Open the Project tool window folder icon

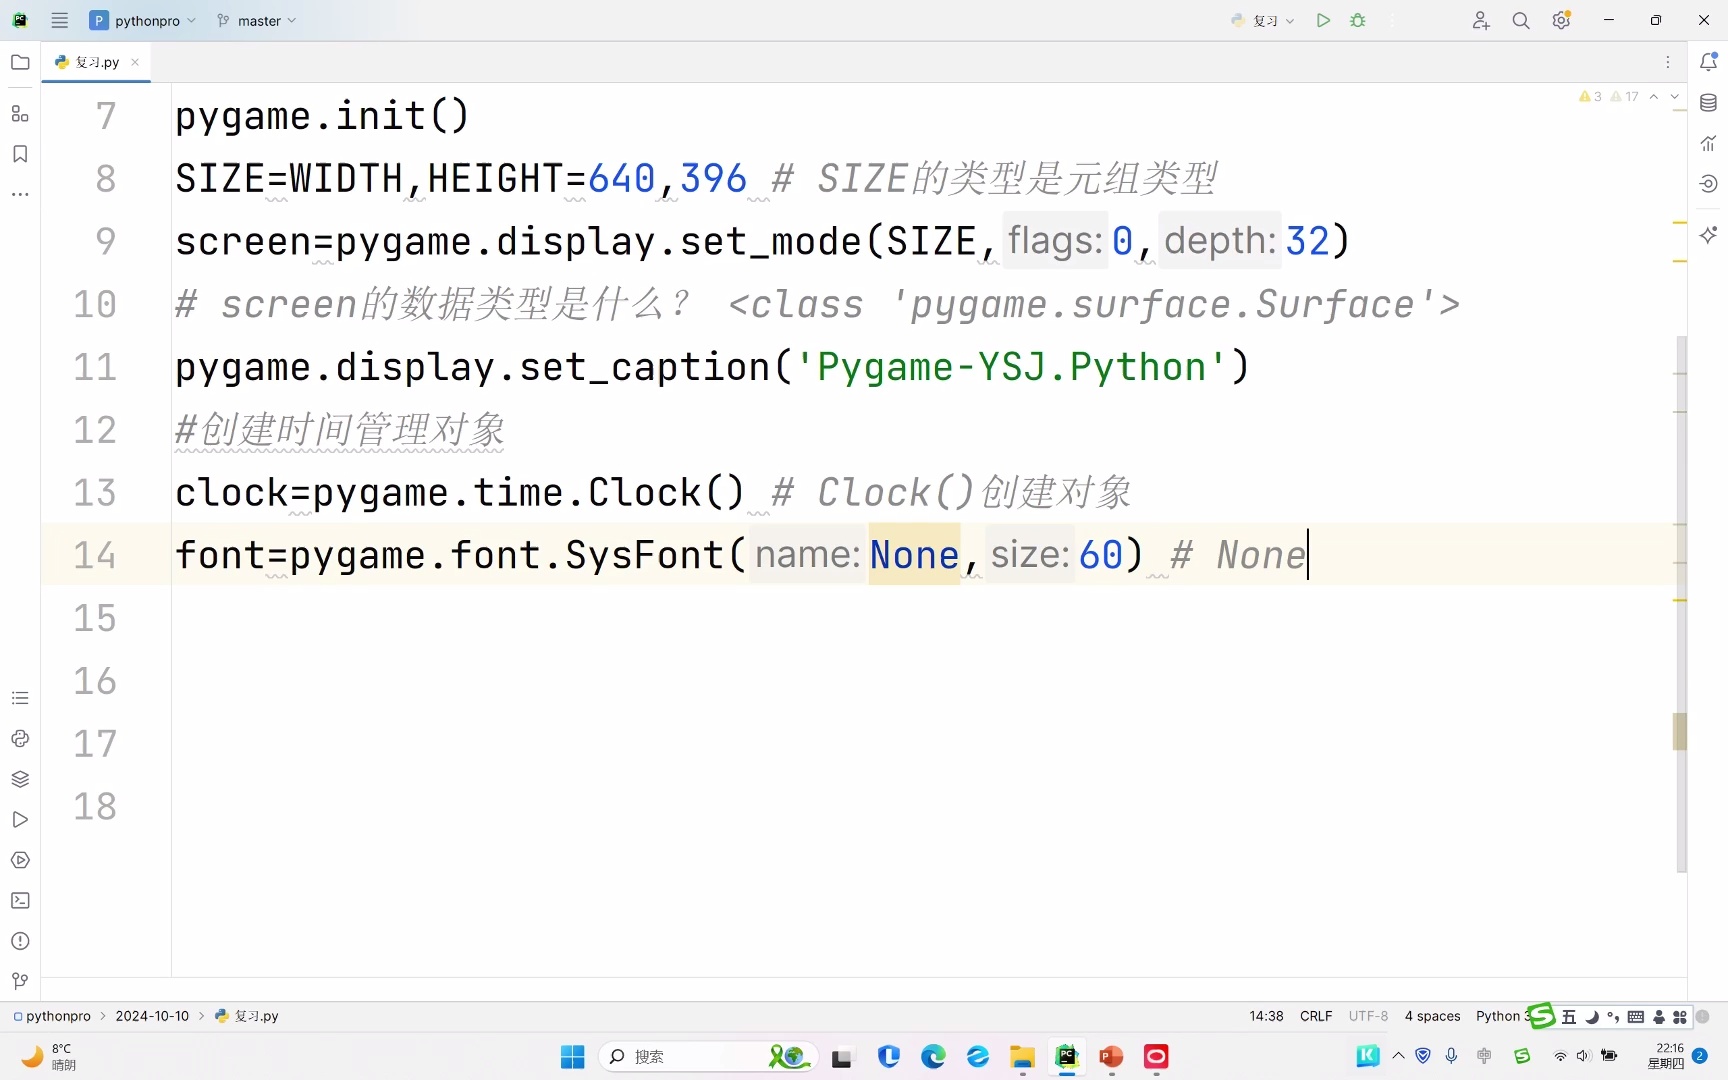[x=20, y=62]
